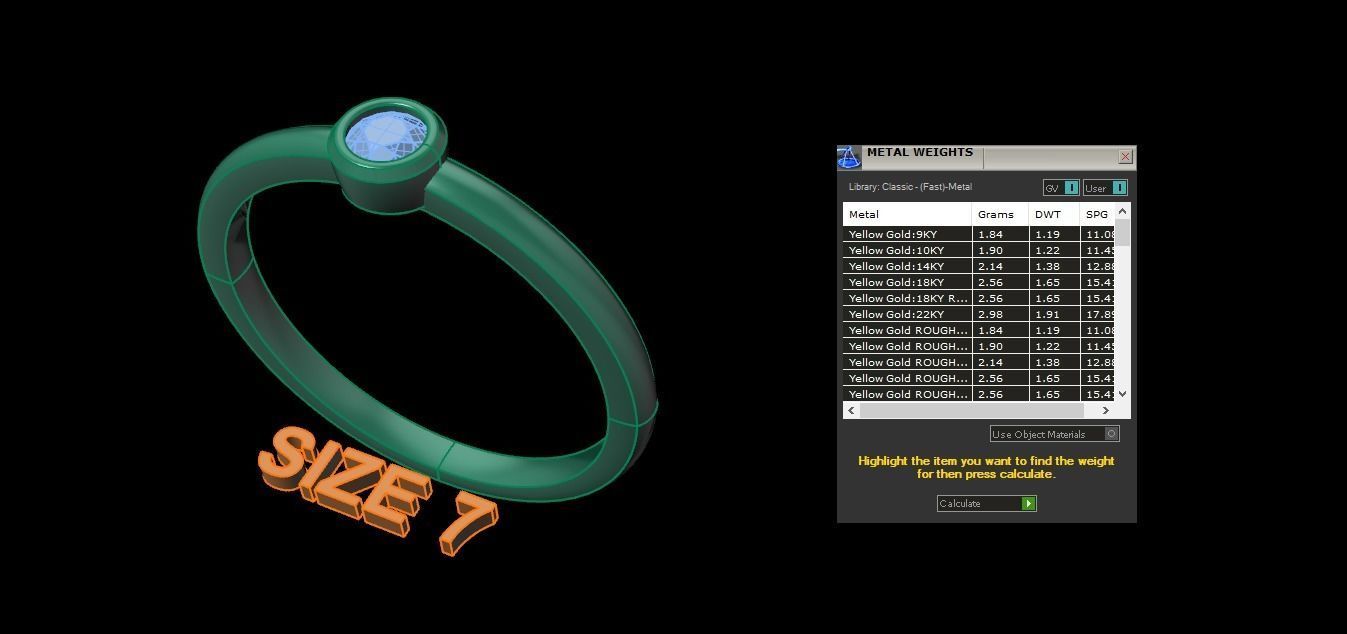Select the Yellow Gold:18KY row

979,282
